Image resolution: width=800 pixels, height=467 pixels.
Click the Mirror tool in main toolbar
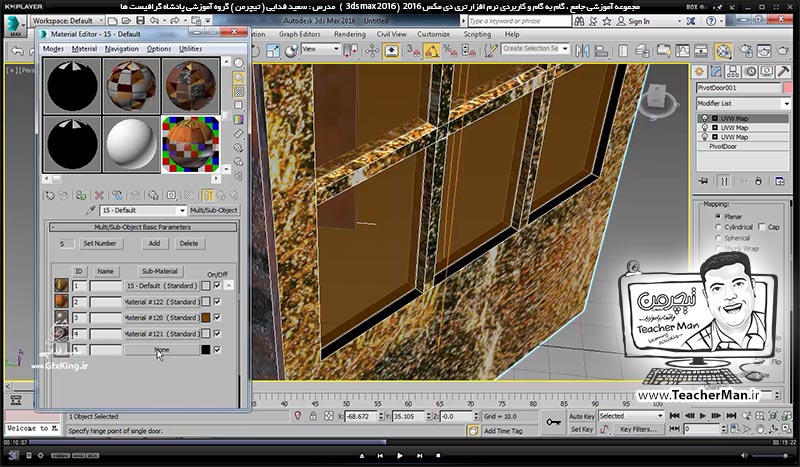coord(582,51)
